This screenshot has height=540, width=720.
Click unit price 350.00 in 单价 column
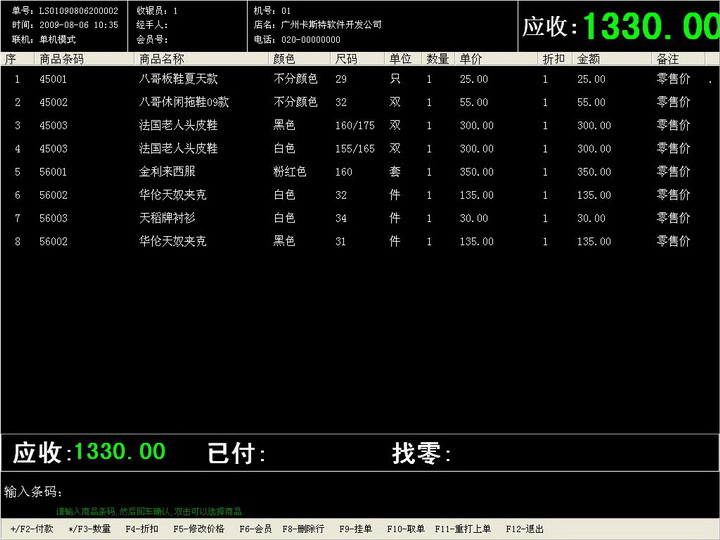[477, 172]
